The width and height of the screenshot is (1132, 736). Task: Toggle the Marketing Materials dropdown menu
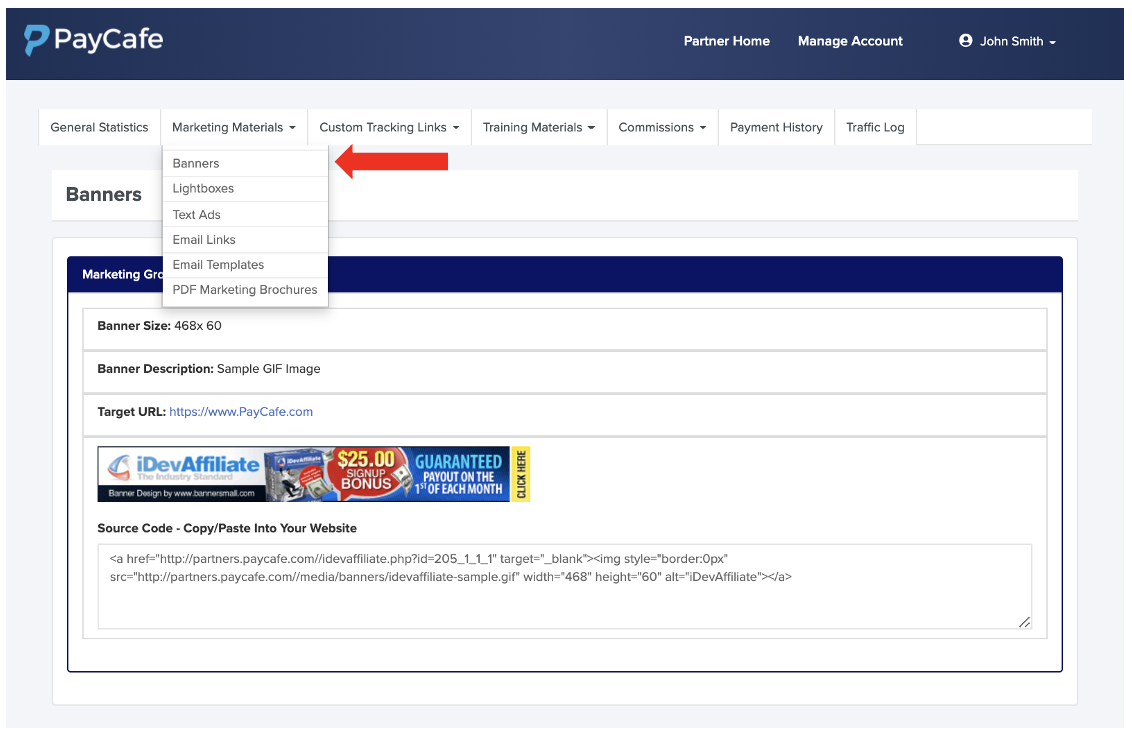tap(234, 127)
